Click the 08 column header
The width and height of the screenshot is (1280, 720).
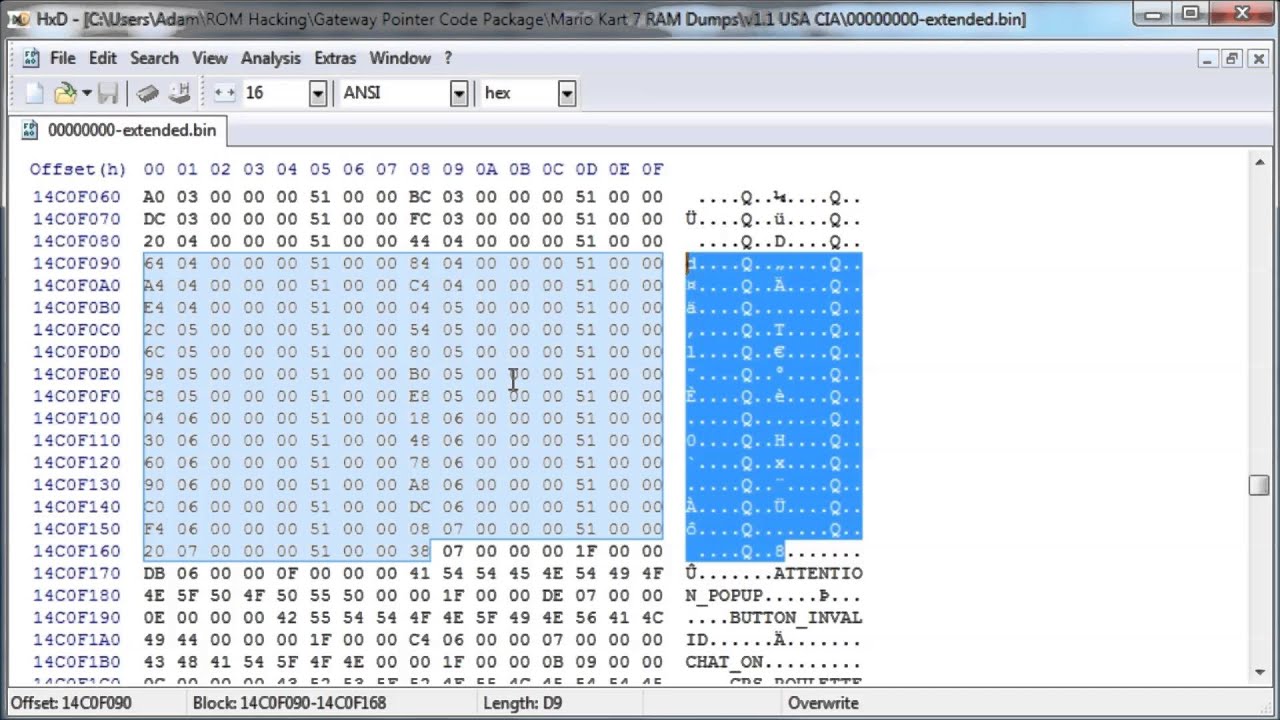[420, 169]
